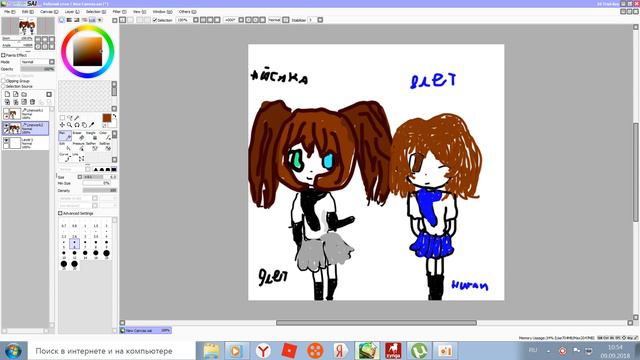Viewport: 640px width, 360px height.
Task: Select the Edit tool in tool tray
Action: click(65, 147)
